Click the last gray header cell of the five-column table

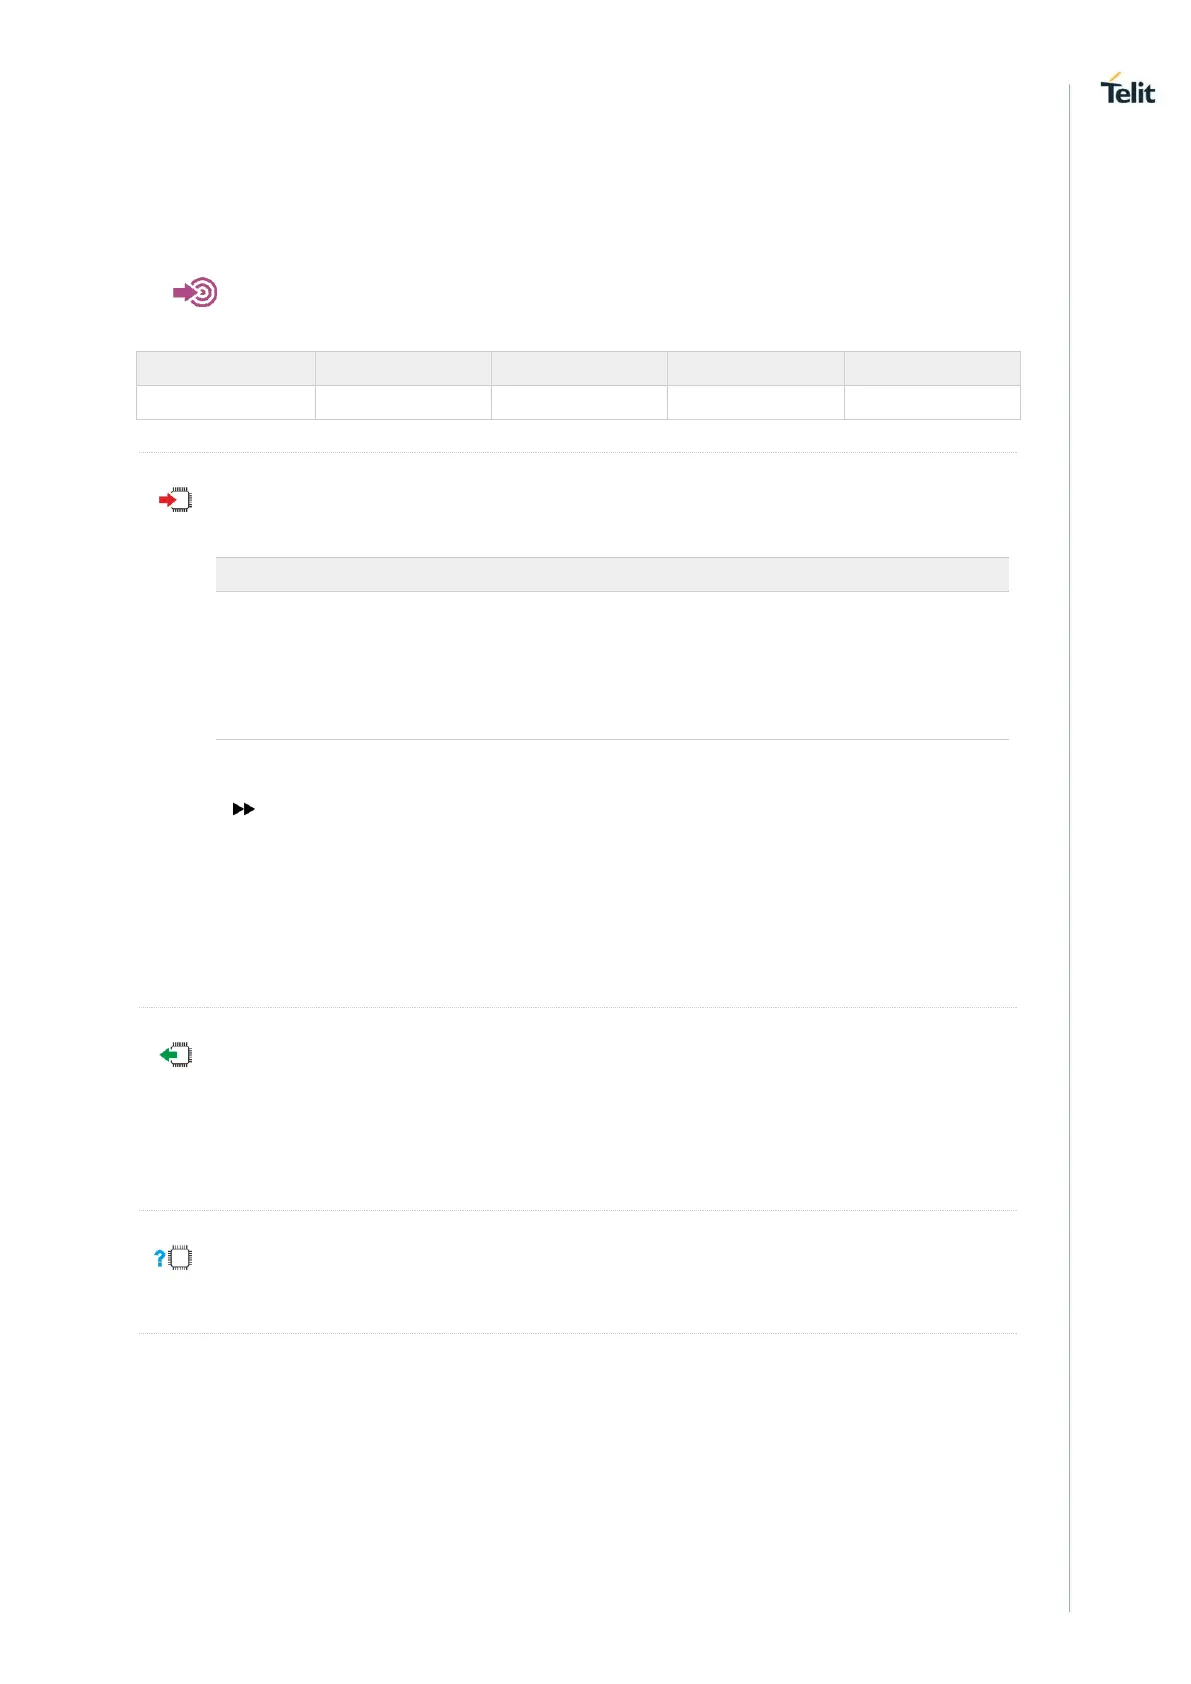(x=932, y=368)
